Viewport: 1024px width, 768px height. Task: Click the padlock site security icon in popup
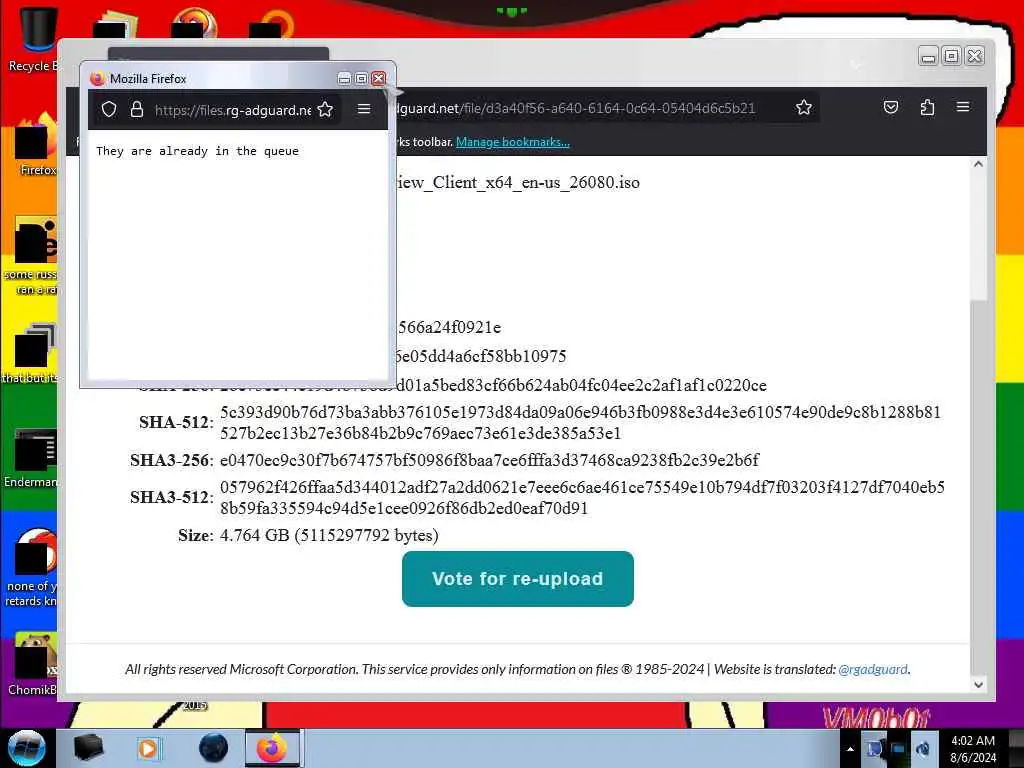136,109
